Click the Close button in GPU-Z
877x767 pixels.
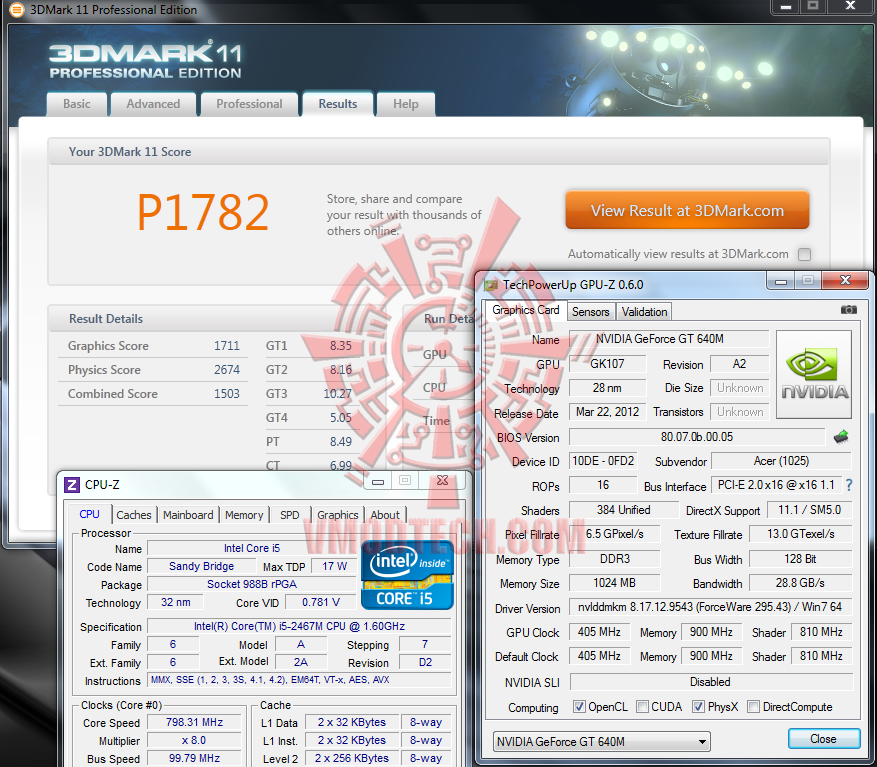click(x=824, y=739)
